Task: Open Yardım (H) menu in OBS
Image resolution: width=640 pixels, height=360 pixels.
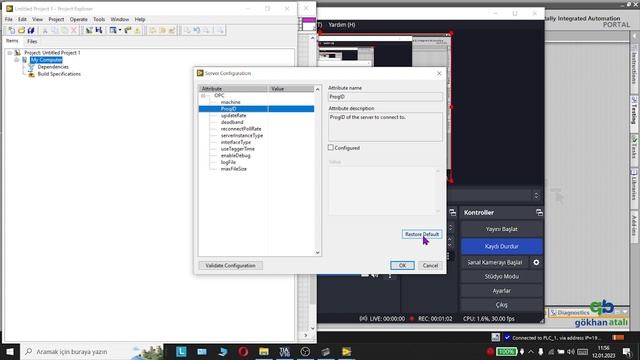Action: tap(342, 24)
